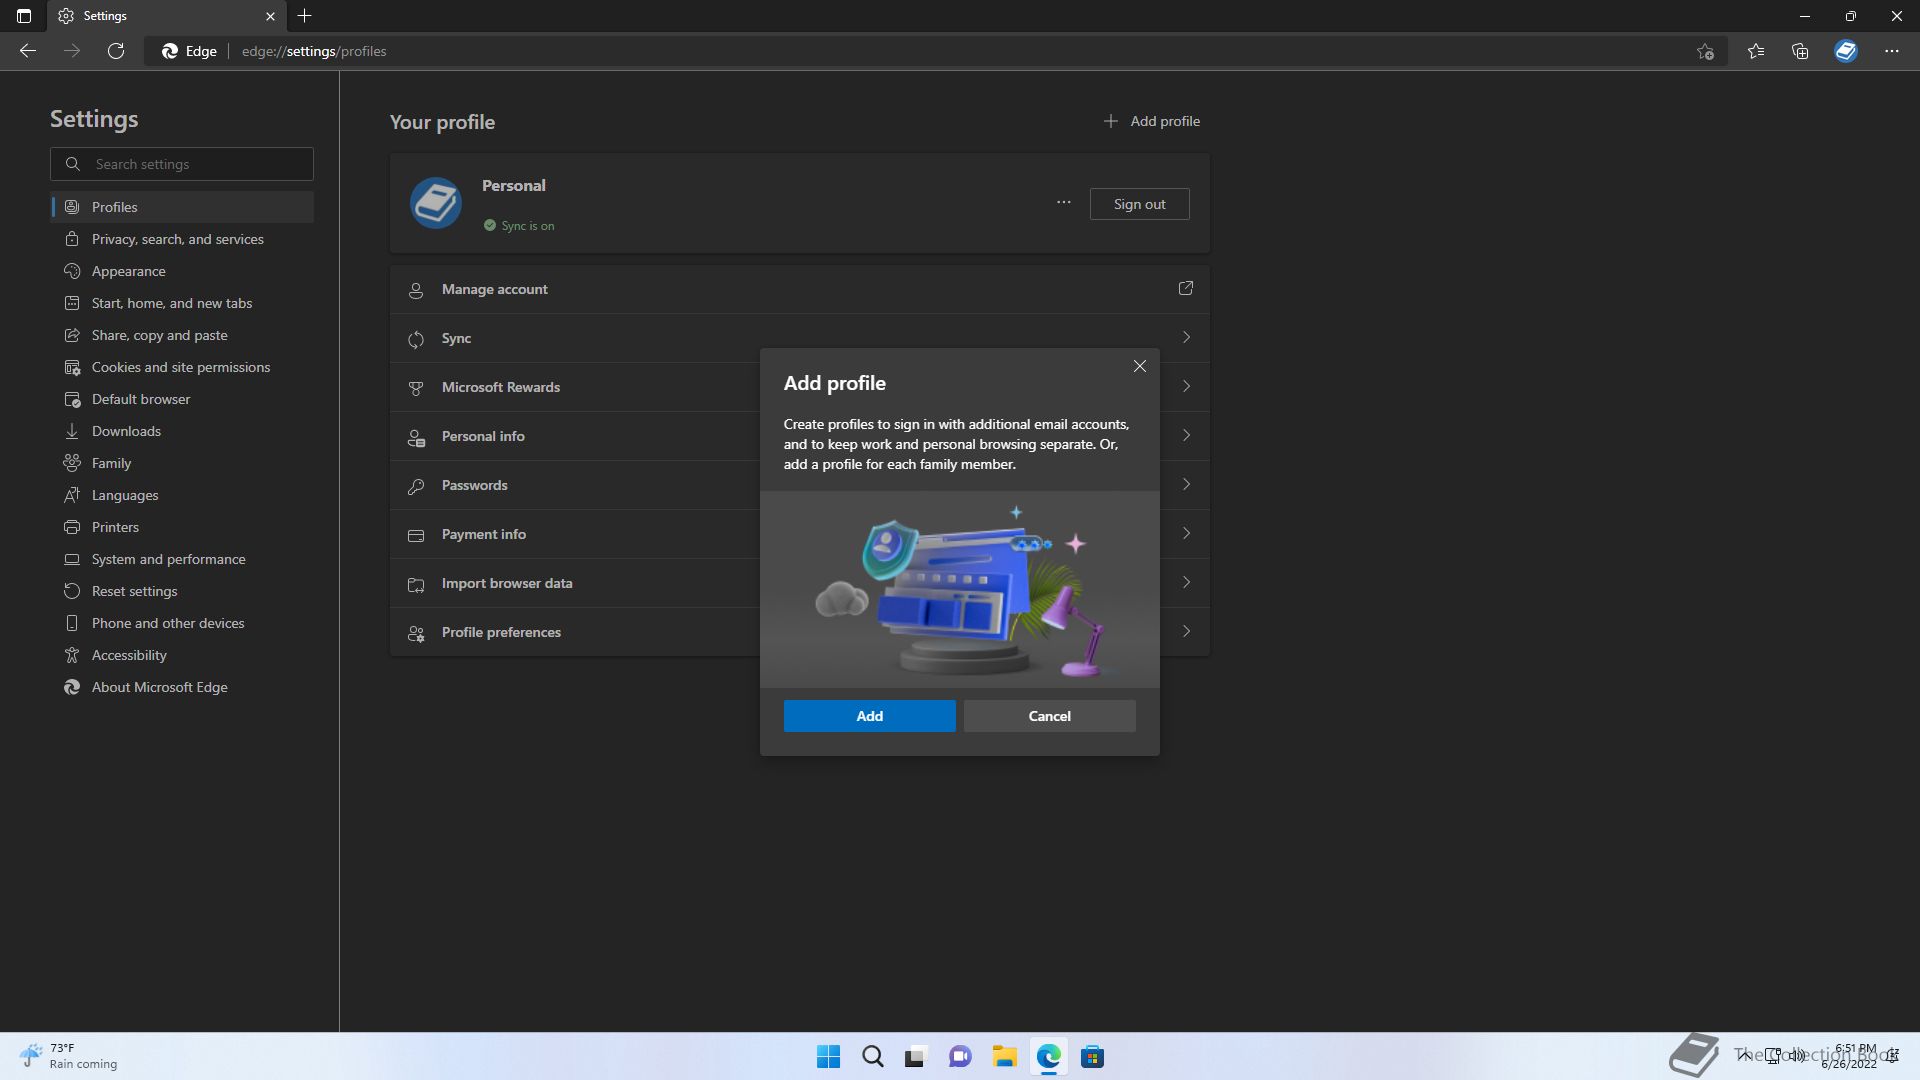Click the Personal profile avatar picture
This screenshot has width=1920, height=1080.
[x=436, y=203]
